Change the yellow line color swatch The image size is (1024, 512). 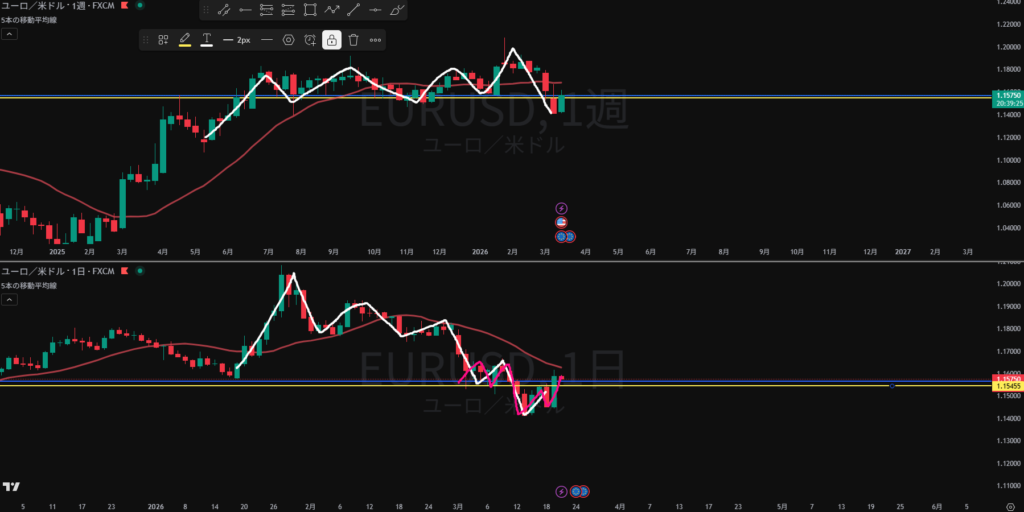pyautogui.click(x=185, y=40)
